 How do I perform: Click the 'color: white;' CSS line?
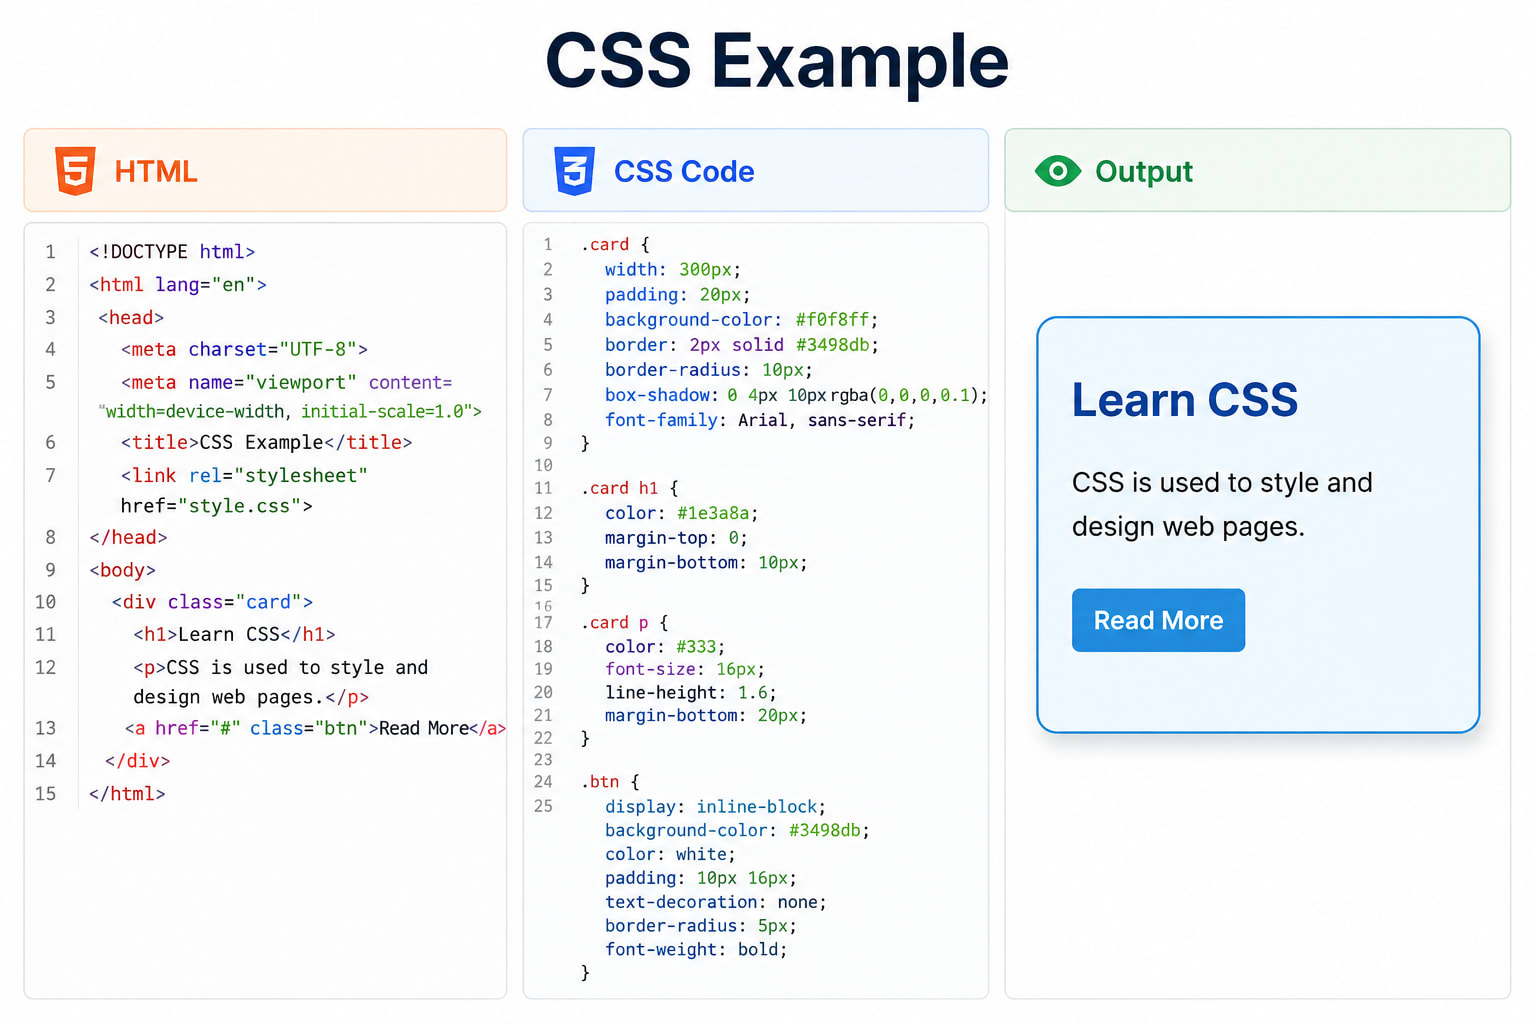pyautogui.click(x=670, y=855)
